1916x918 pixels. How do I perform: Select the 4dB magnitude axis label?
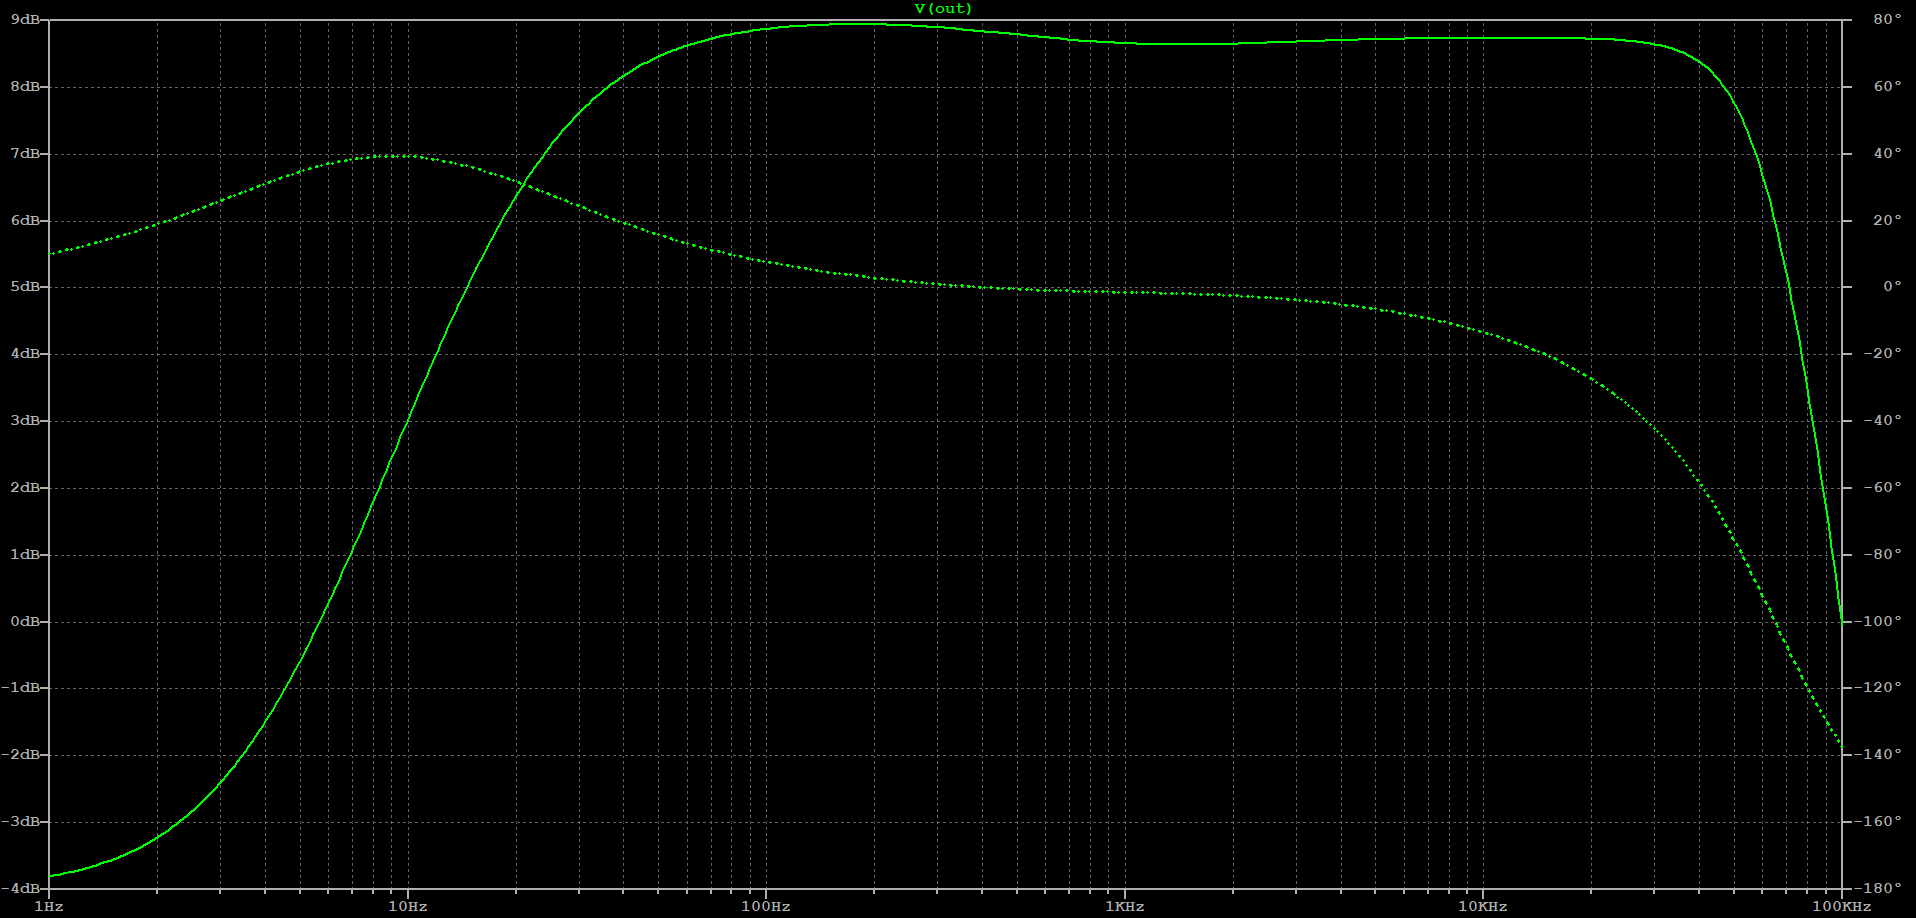[x=26, y=354]
